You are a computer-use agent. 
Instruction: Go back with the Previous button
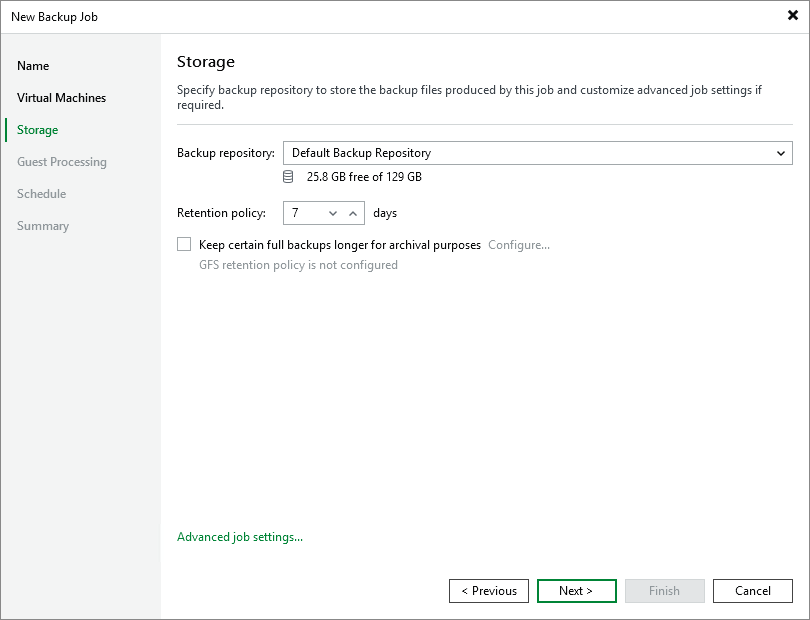coord(489,591)
